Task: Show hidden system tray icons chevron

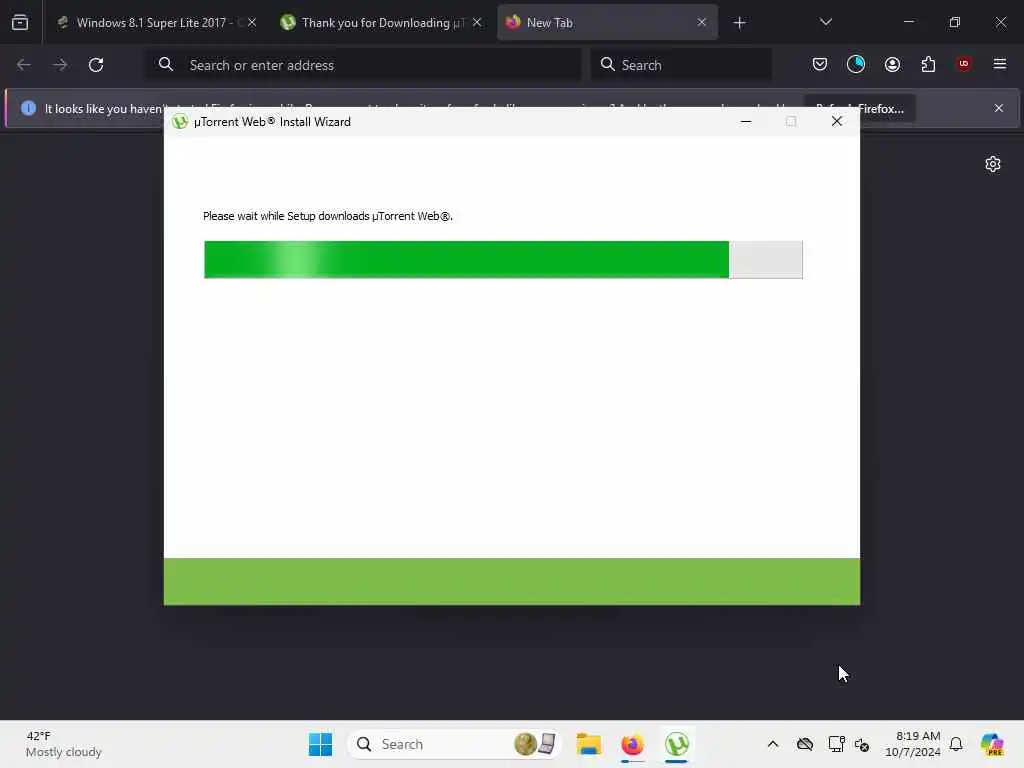Action: click(773, 744)
